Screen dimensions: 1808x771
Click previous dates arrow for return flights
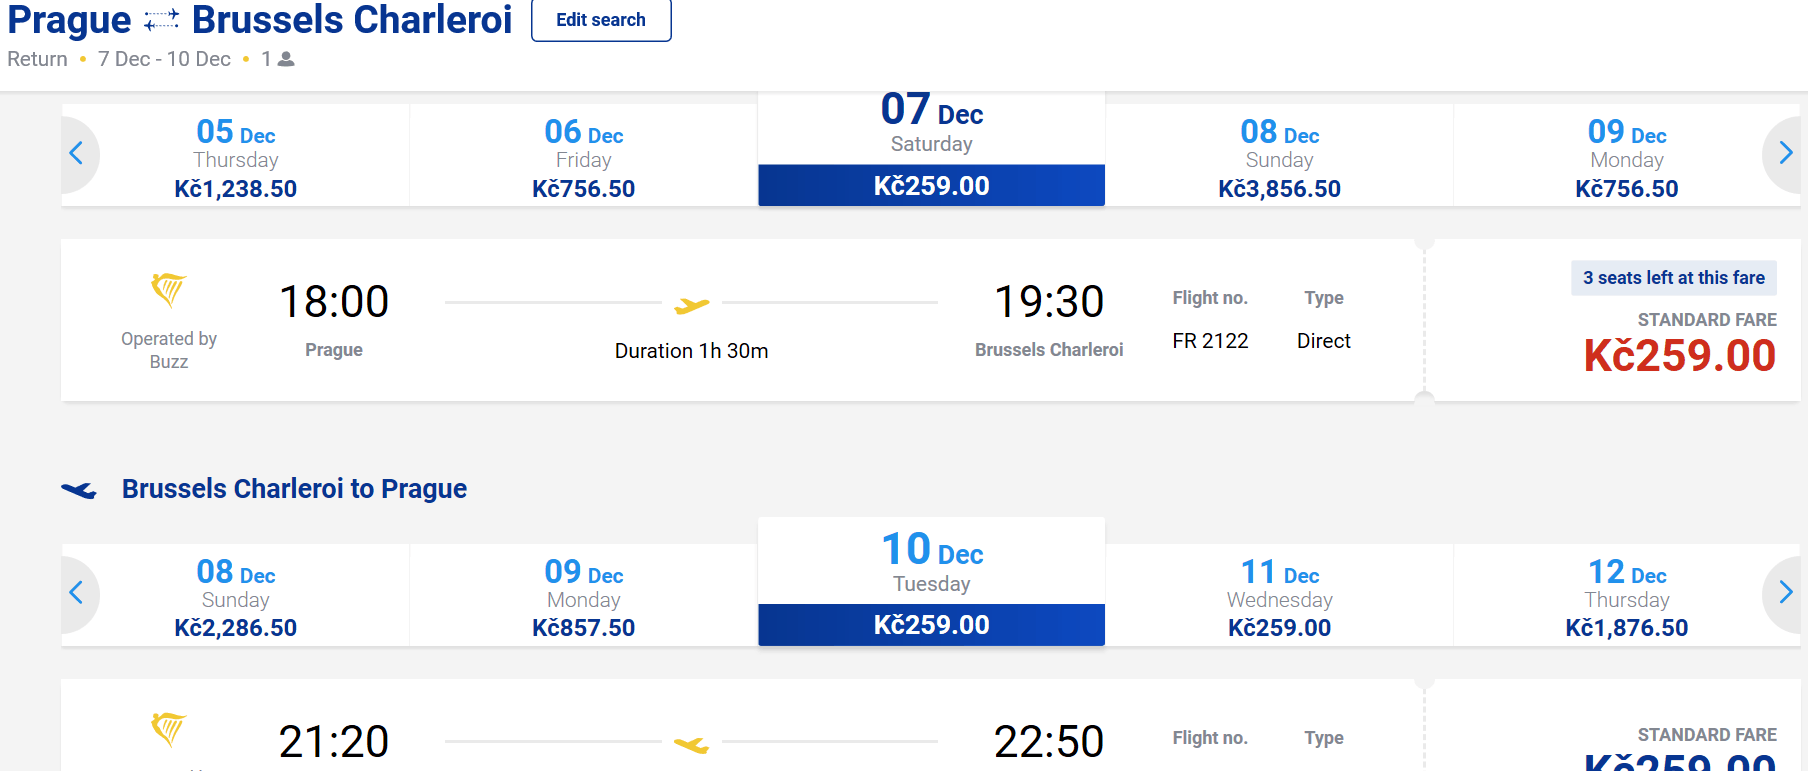point(76,593)
